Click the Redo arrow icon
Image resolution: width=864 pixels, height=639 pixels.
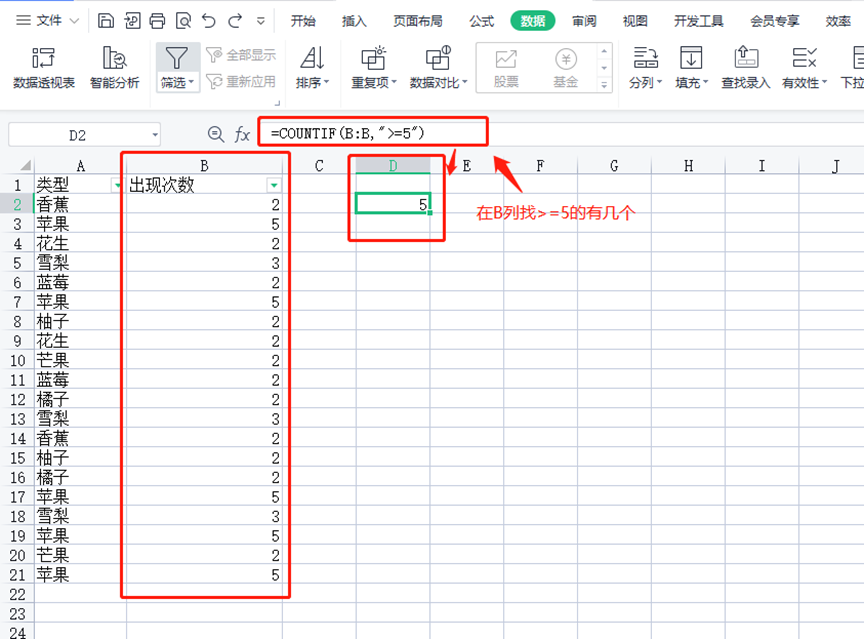235,21
